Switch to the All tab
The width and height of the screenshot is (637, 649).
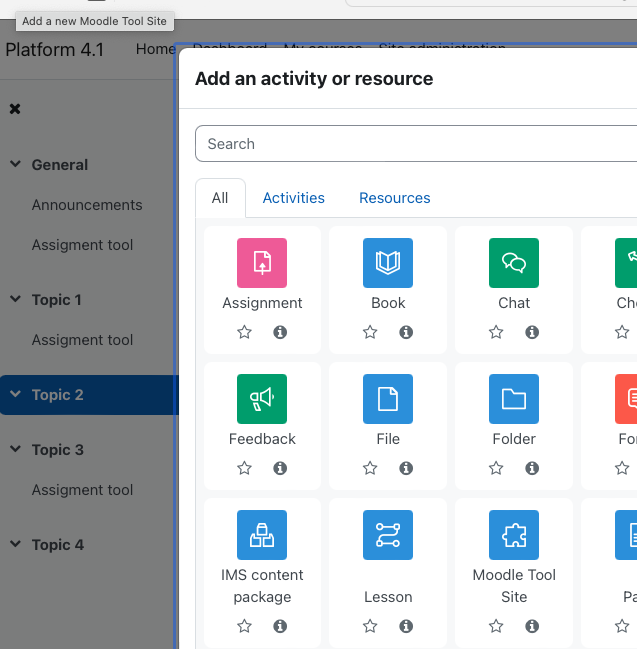click(x=220, y=198)
